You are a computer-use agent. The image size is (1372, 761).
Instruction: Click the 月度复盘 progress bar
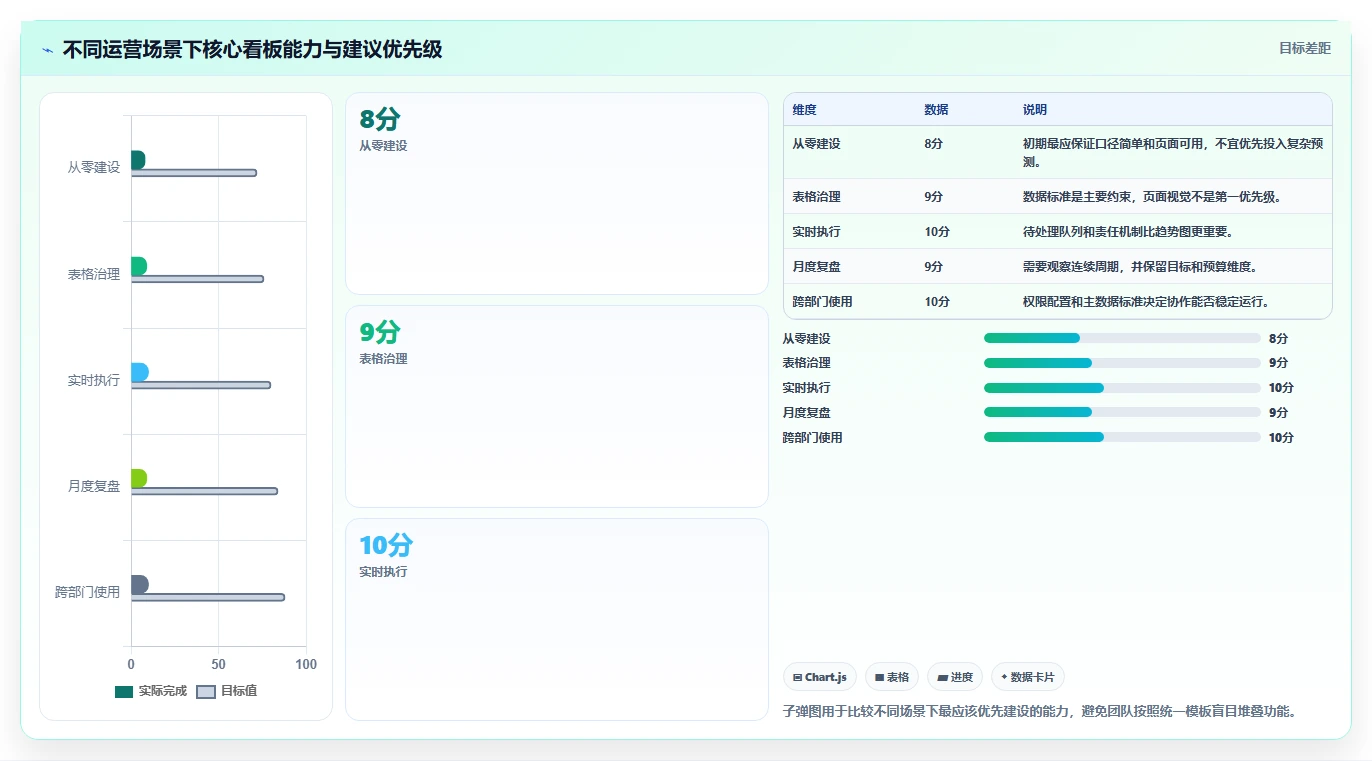point(1122,412)
